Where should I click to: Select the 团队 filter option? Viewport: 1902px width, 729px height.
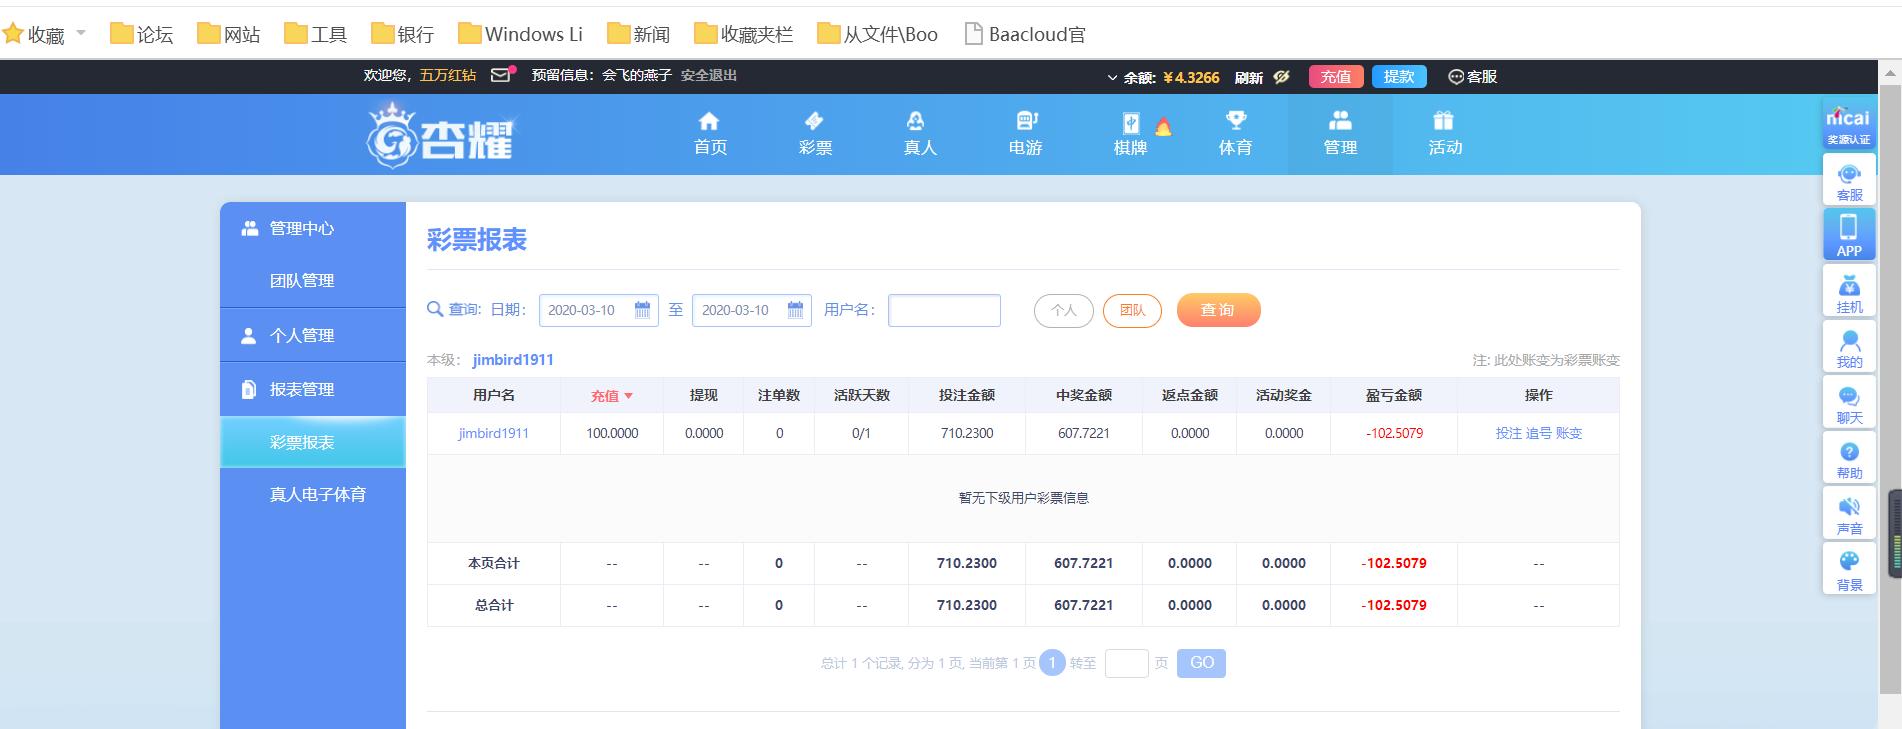click(x=1132, y=311)
